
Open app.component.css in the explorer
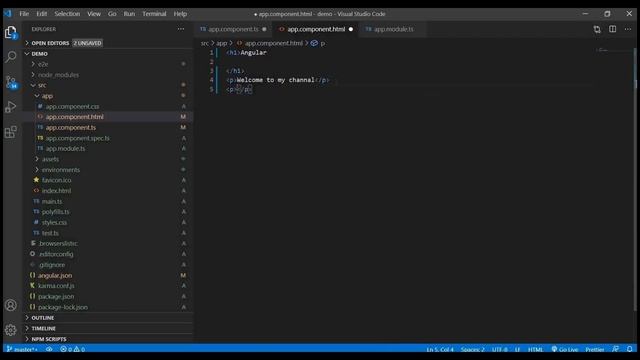click(x=72, y=106)
